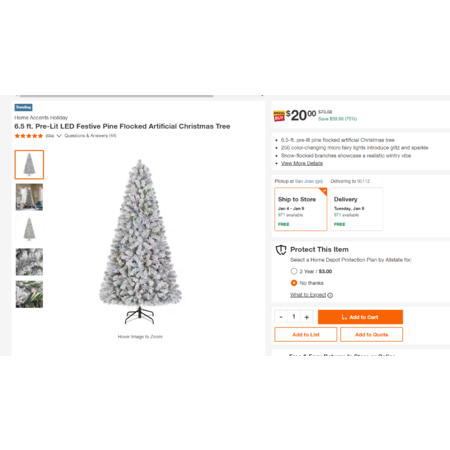
Task: Click the Add to Quote button
Action: pos(371,335)
